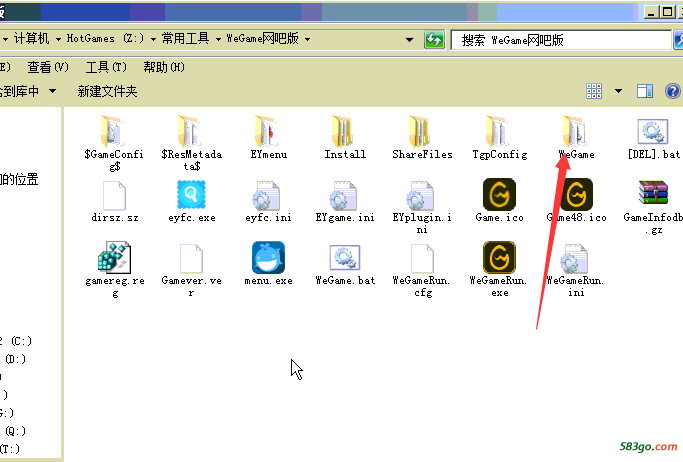Go to 计算机 in the address bar
The image size is (683, 462).
click(31, 39)
